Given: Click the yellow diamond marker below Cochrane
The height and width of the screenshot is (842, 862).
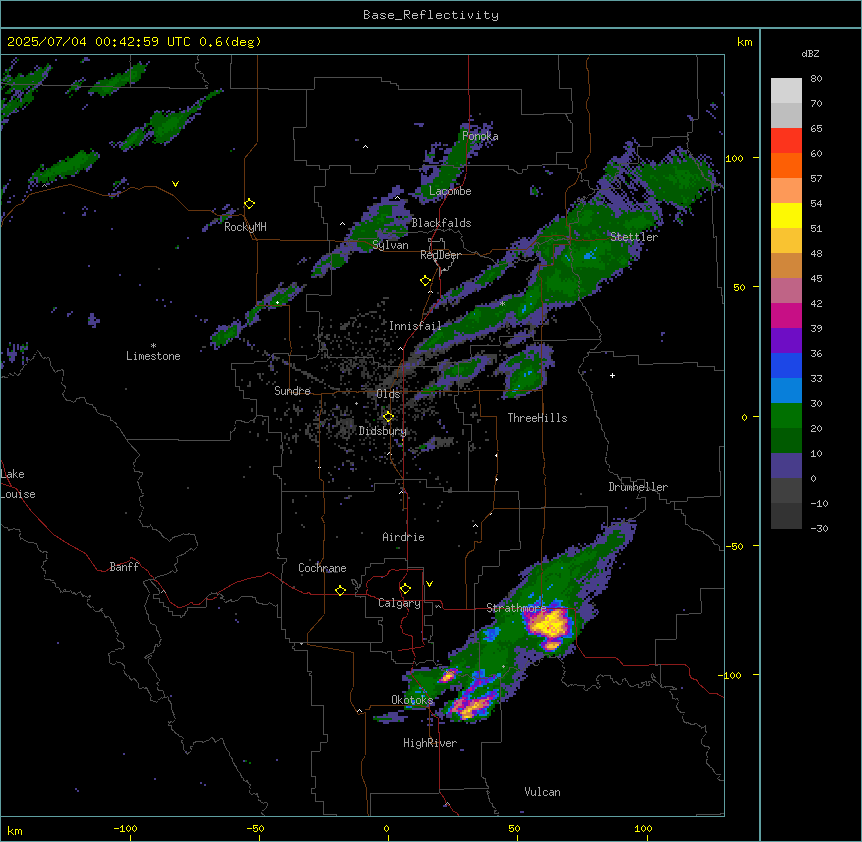Looking at the screenshot, I should click(340, 590).
